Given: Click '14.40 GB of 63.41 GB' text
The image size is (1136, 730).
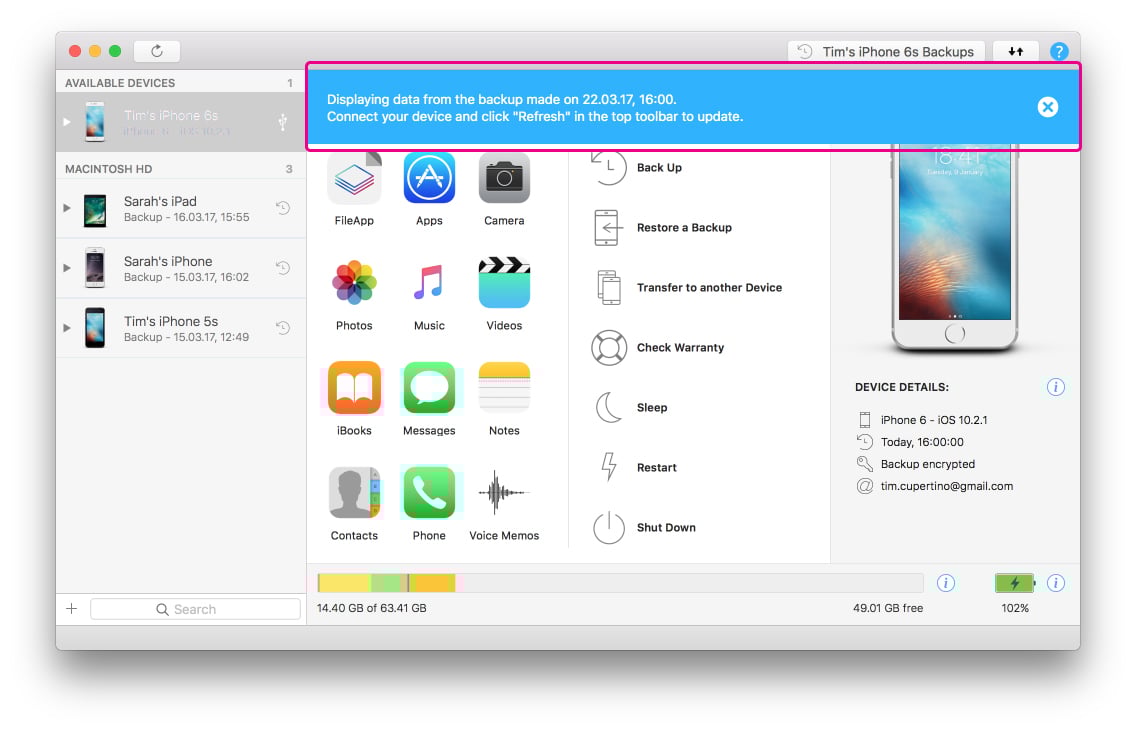Looking at the screenshot, I should coord(371,608).
